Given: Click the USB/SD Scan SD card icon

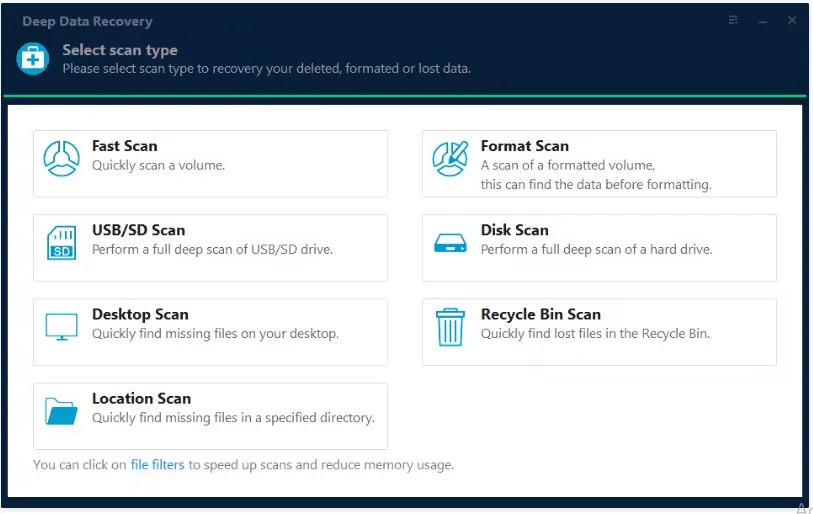Looking at the screenshot, I should pyautogui.click(x=61, y=243).
